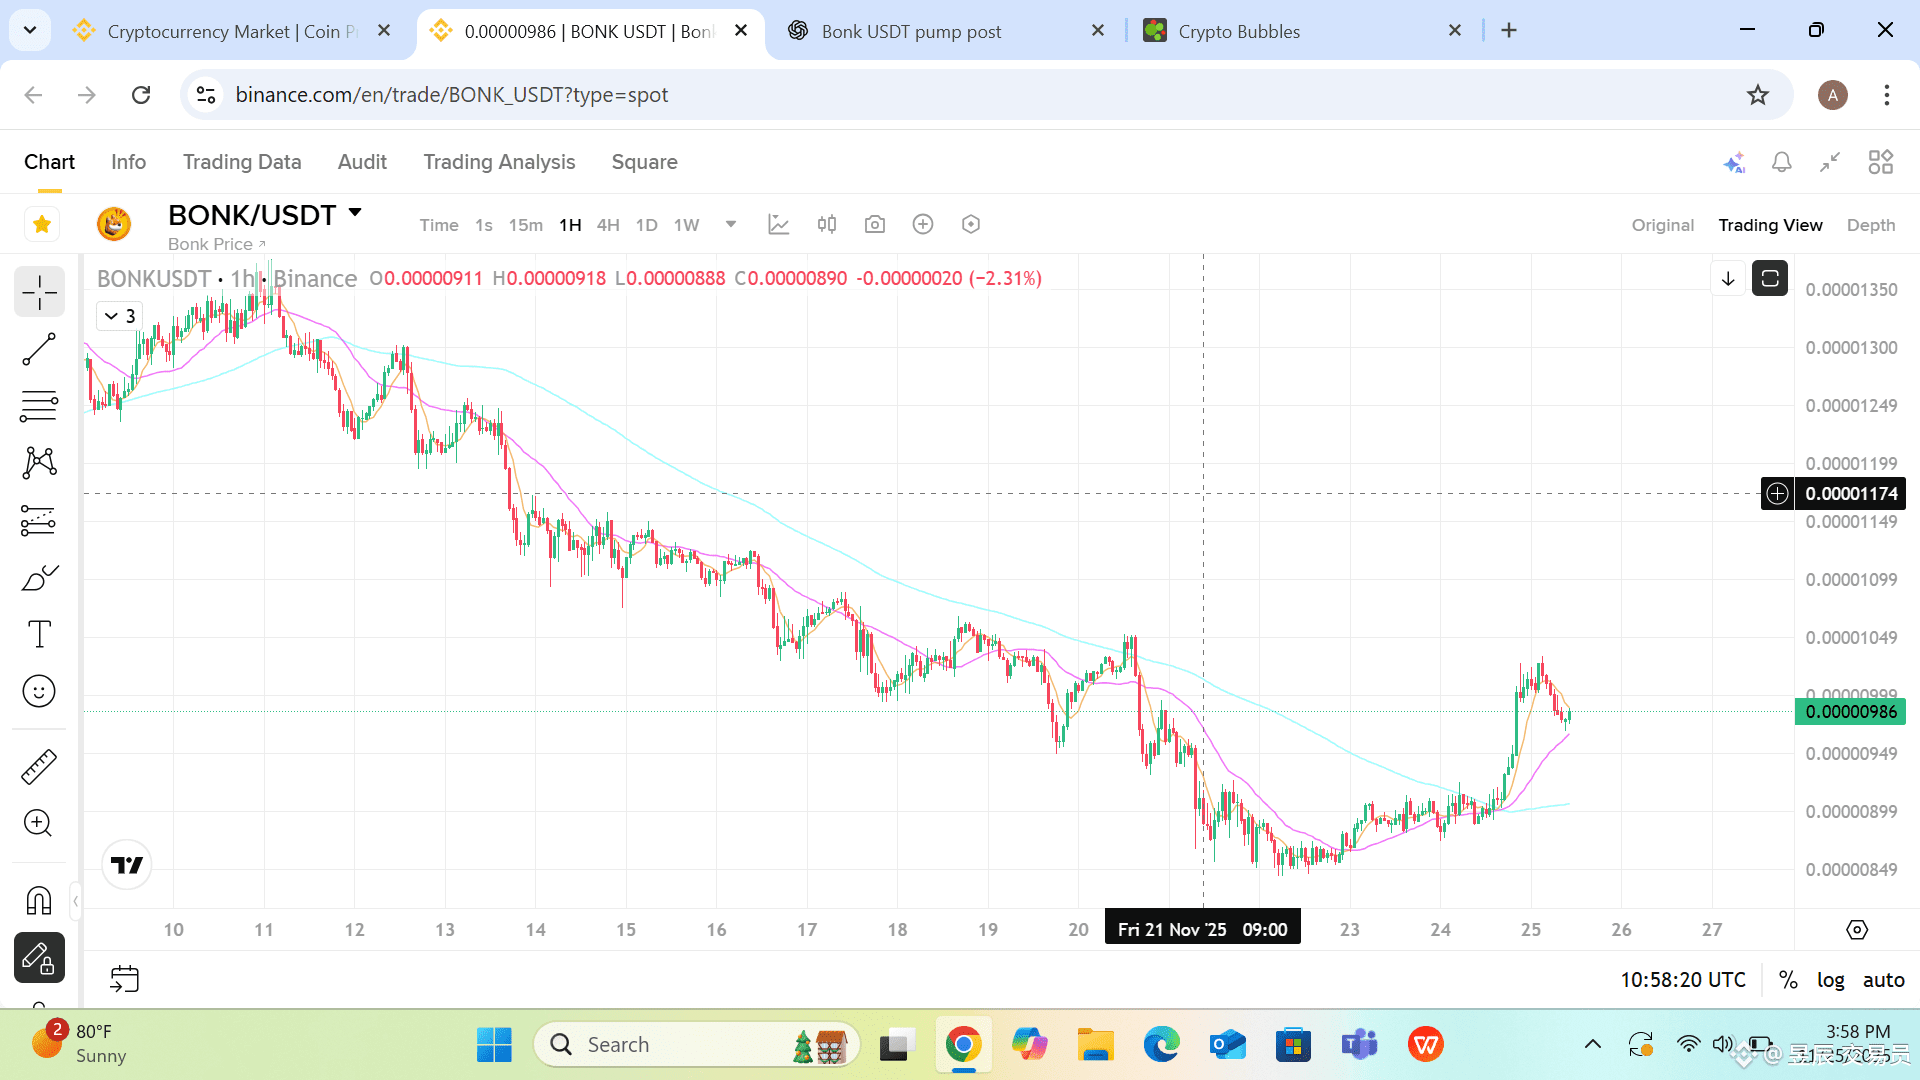
Task: Open the Square tab
Action: click(644, 162)
